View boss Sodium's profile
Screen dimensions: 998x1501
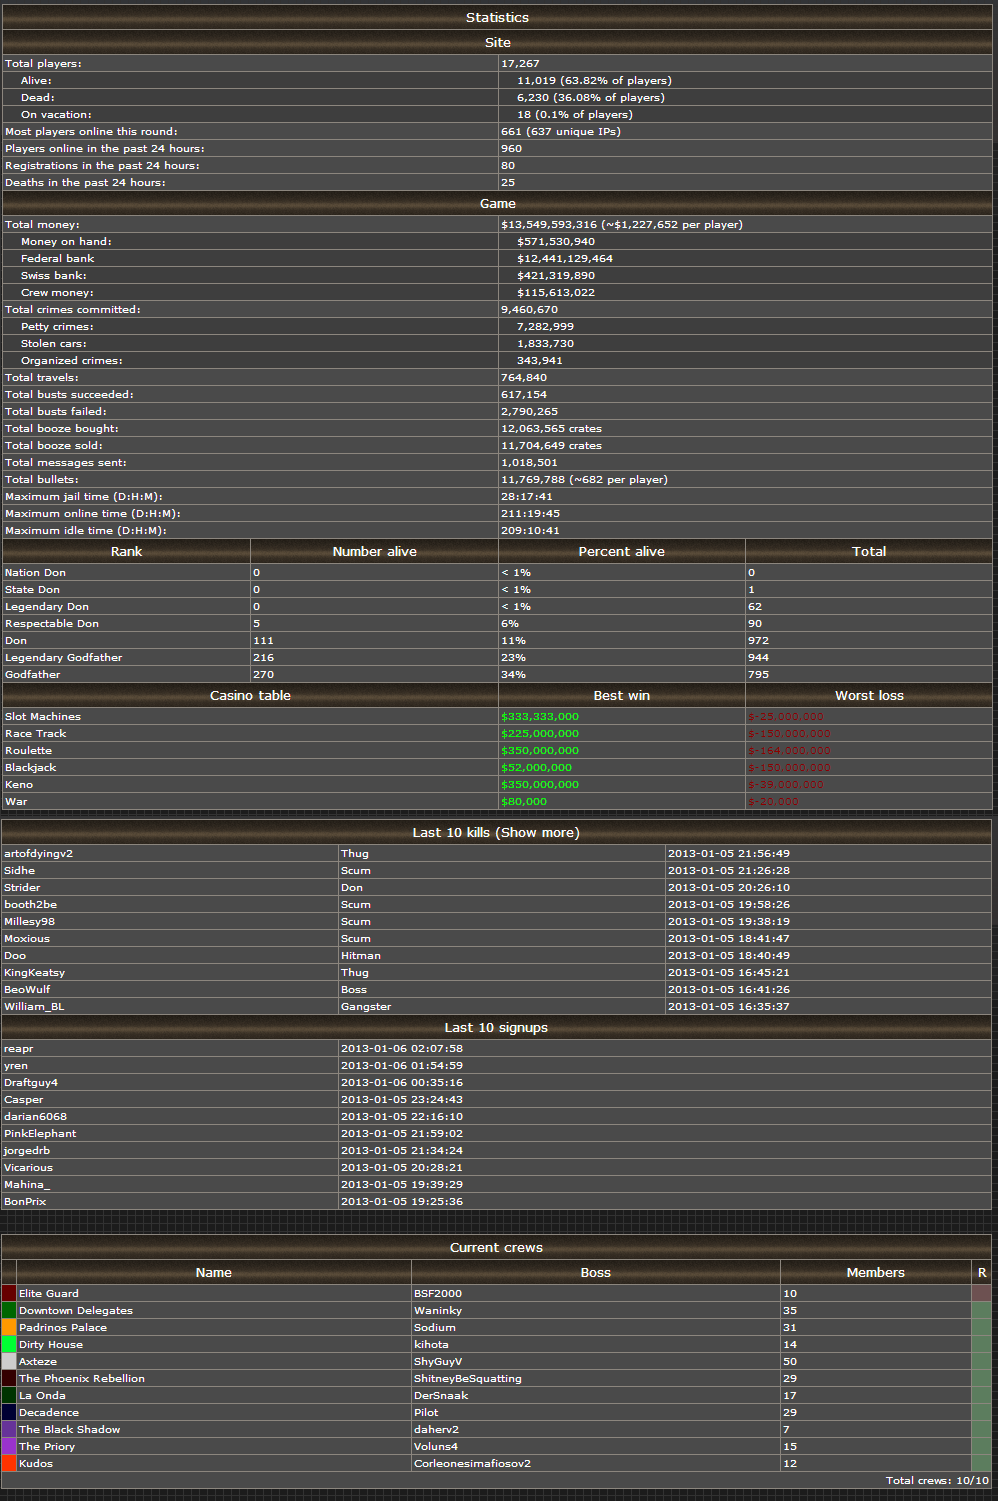click(x=435, y=1327)
